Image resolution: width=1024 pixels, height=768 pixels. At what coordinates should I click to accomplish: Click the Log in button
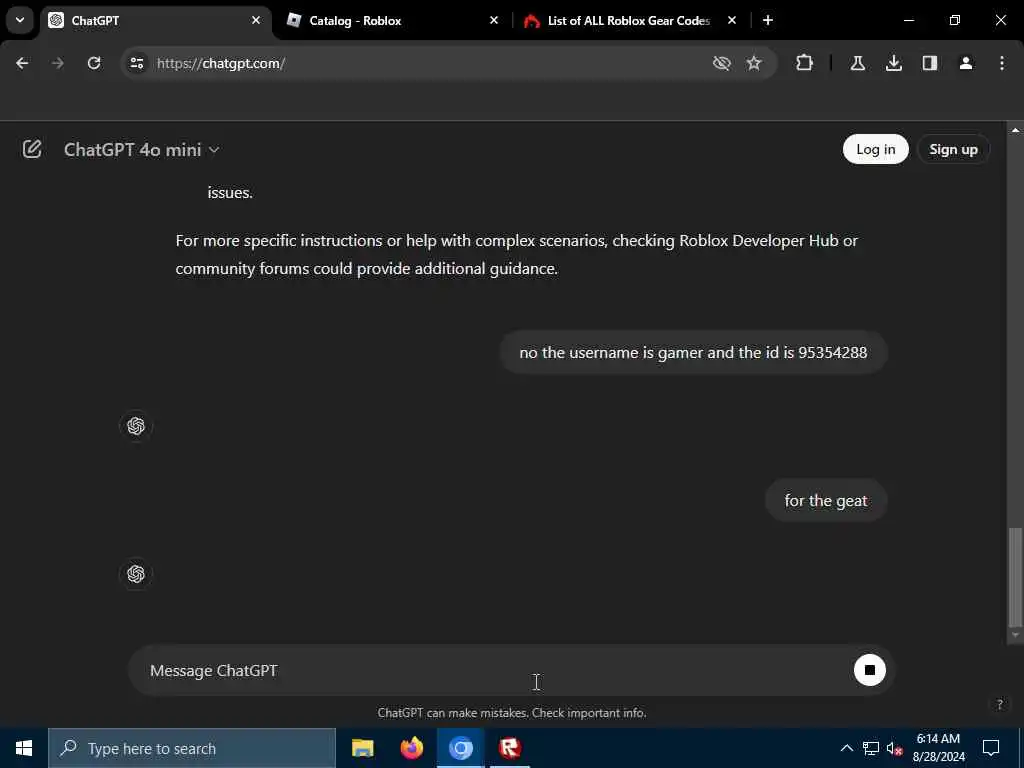(x=875, y=150)
